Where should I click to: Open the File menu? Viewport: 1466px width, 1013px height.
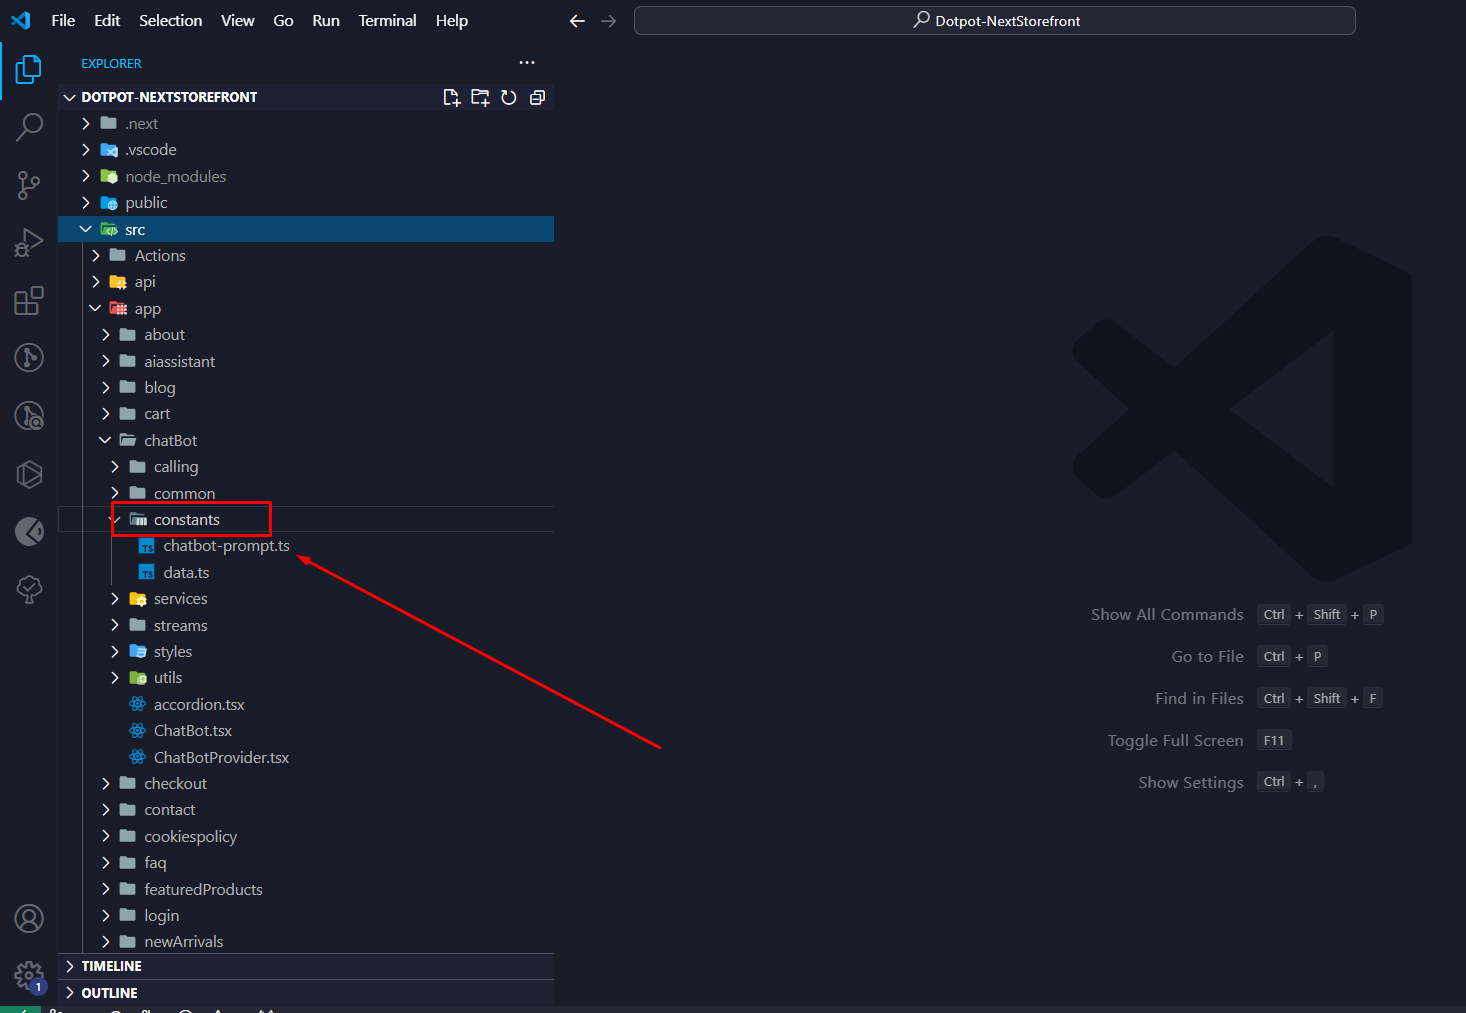coord(63,20)
